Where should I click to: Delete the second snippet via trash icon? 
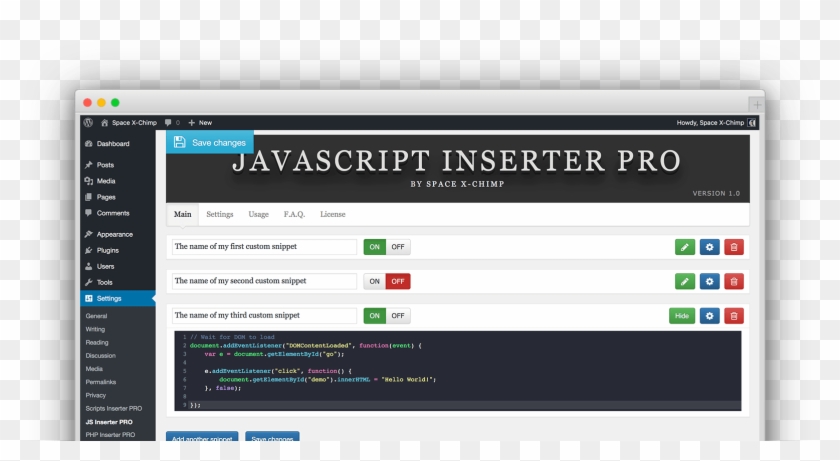coord(734,281)
